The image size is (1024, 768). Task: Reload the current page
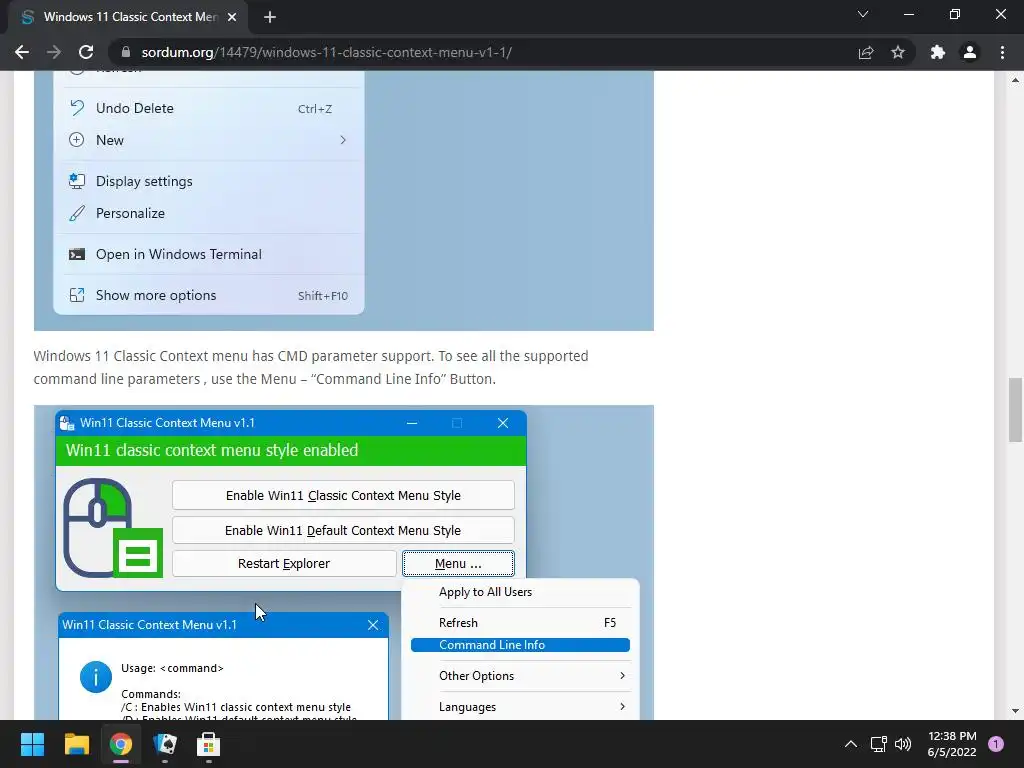(x=86, y=52)
